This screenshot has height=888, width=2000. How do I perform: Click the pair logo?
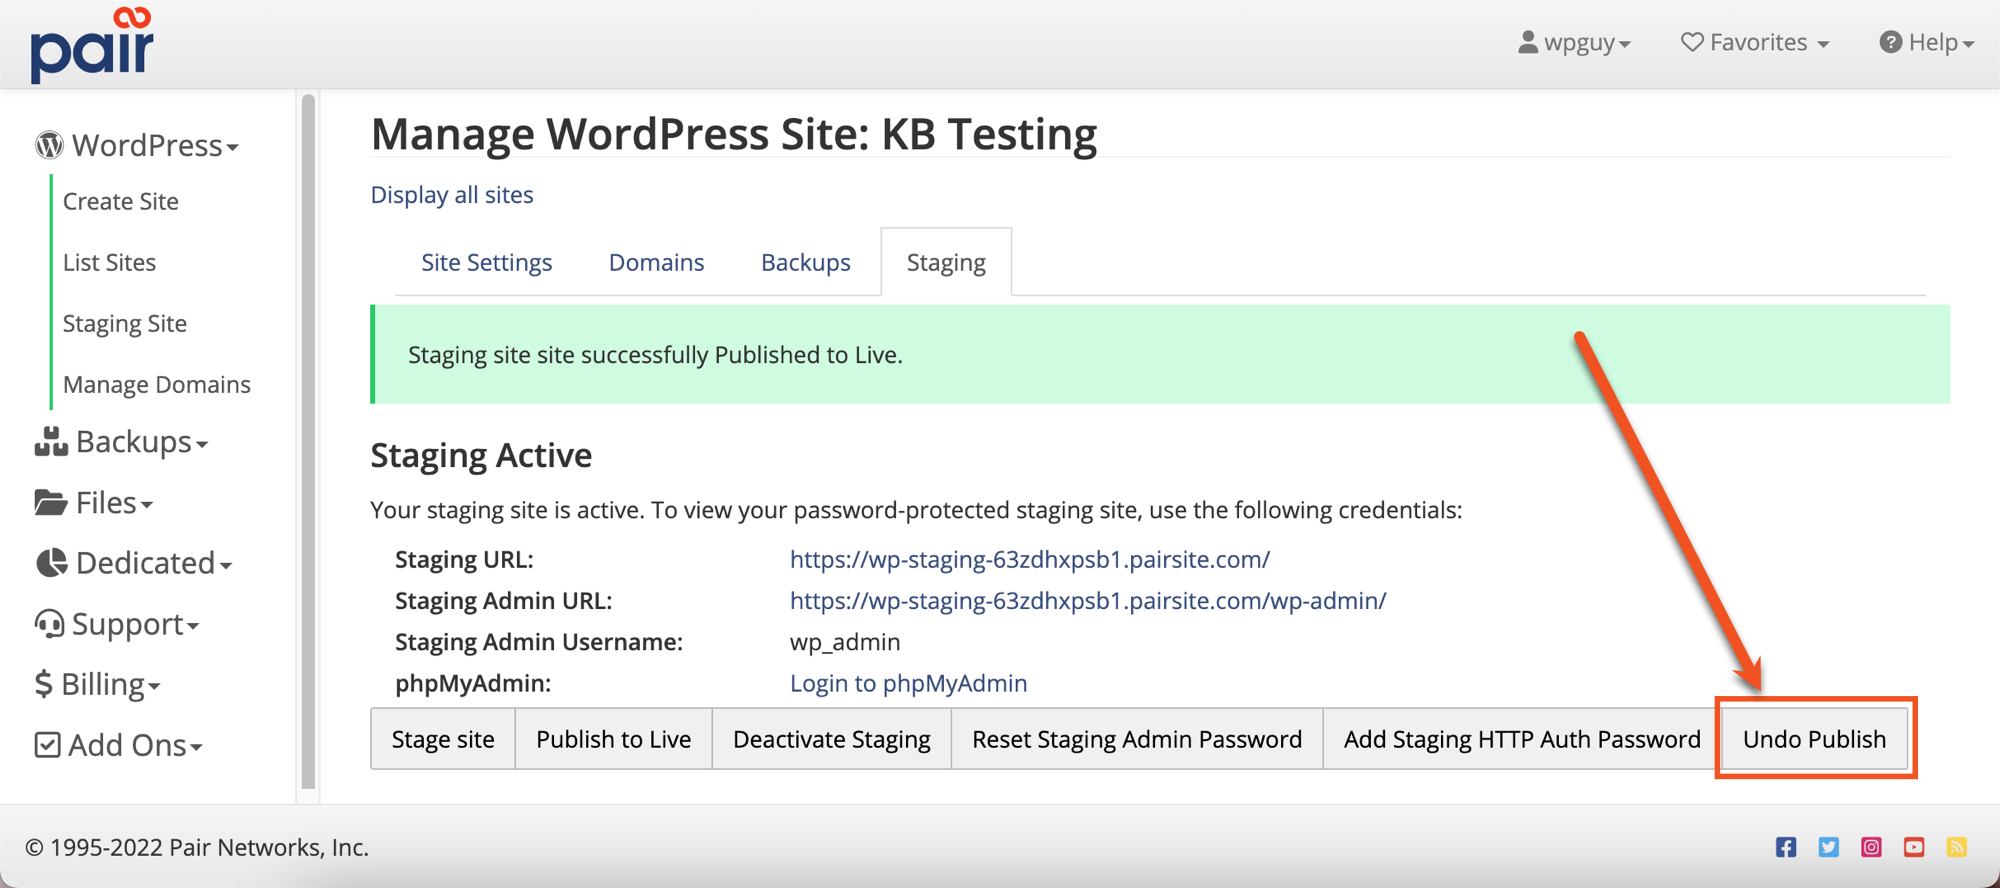(x=92, y=45)
